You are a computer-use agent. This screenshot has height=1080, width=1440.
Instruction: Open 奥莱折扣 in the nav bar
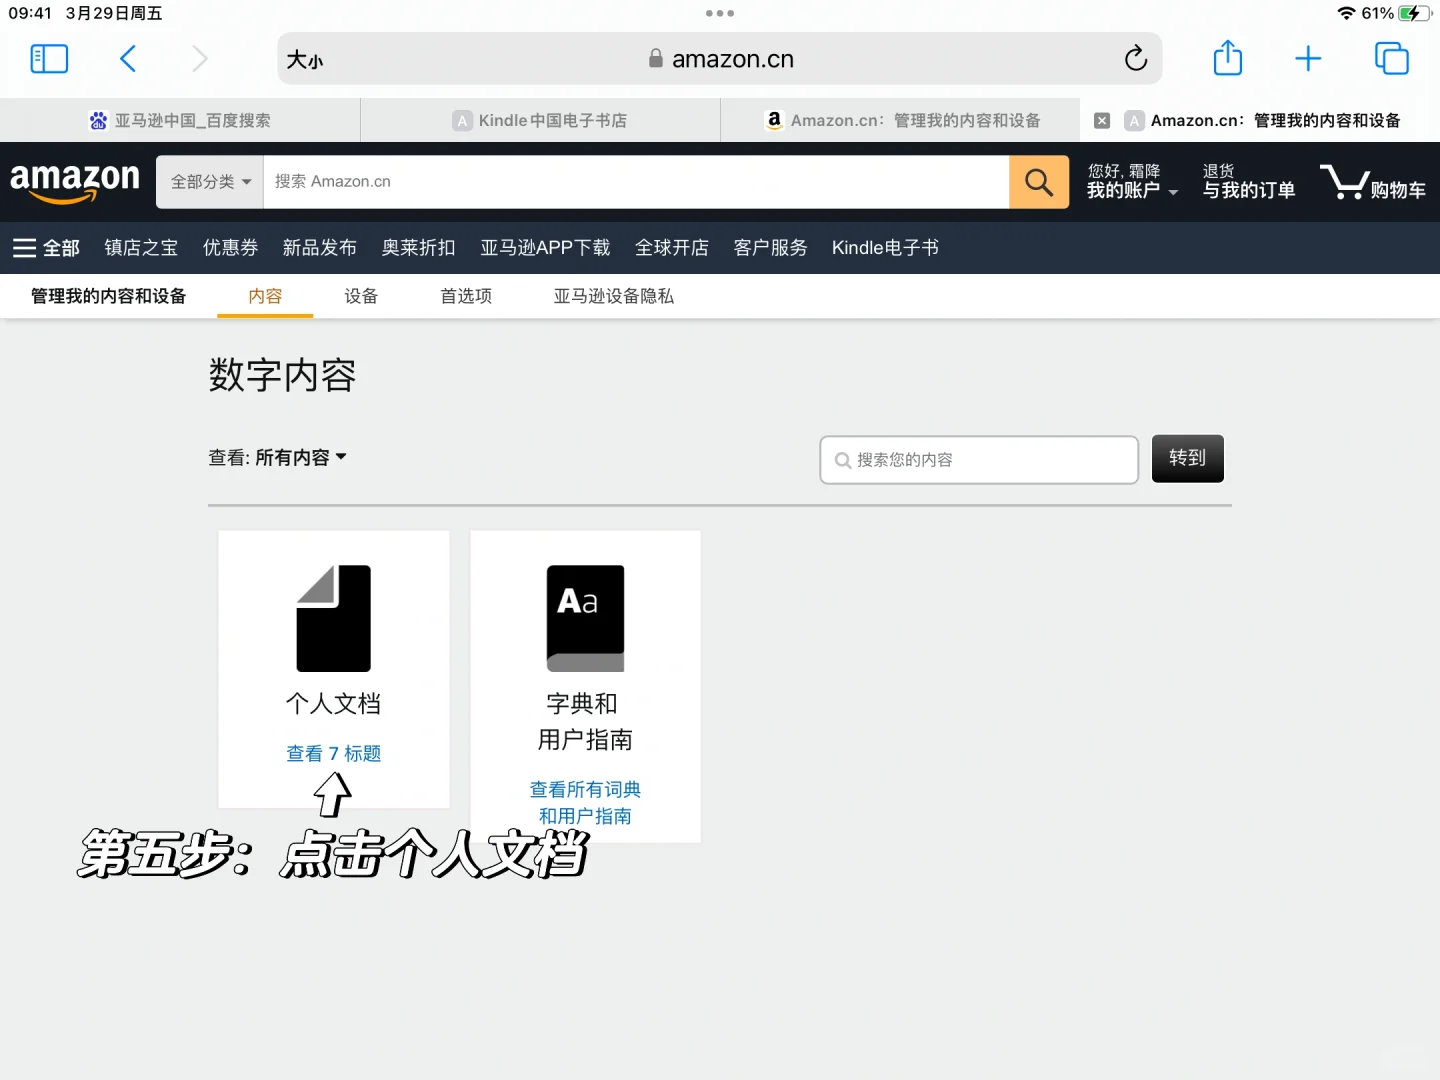(x=418, y=248)
